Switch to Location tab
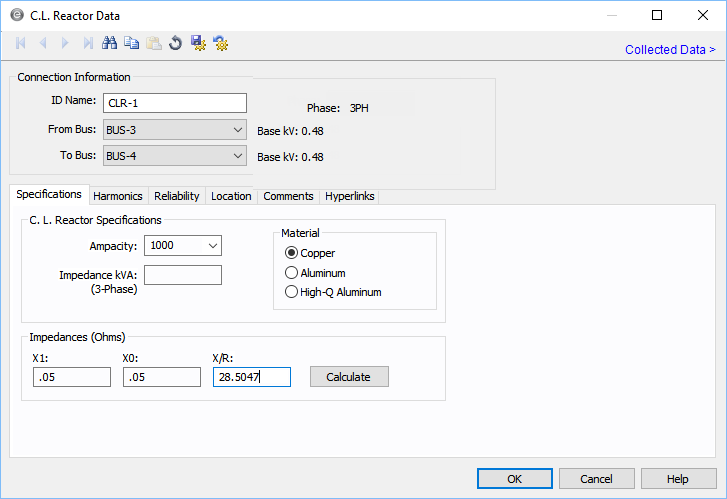 pyautogui.click(x=231, y=196)
